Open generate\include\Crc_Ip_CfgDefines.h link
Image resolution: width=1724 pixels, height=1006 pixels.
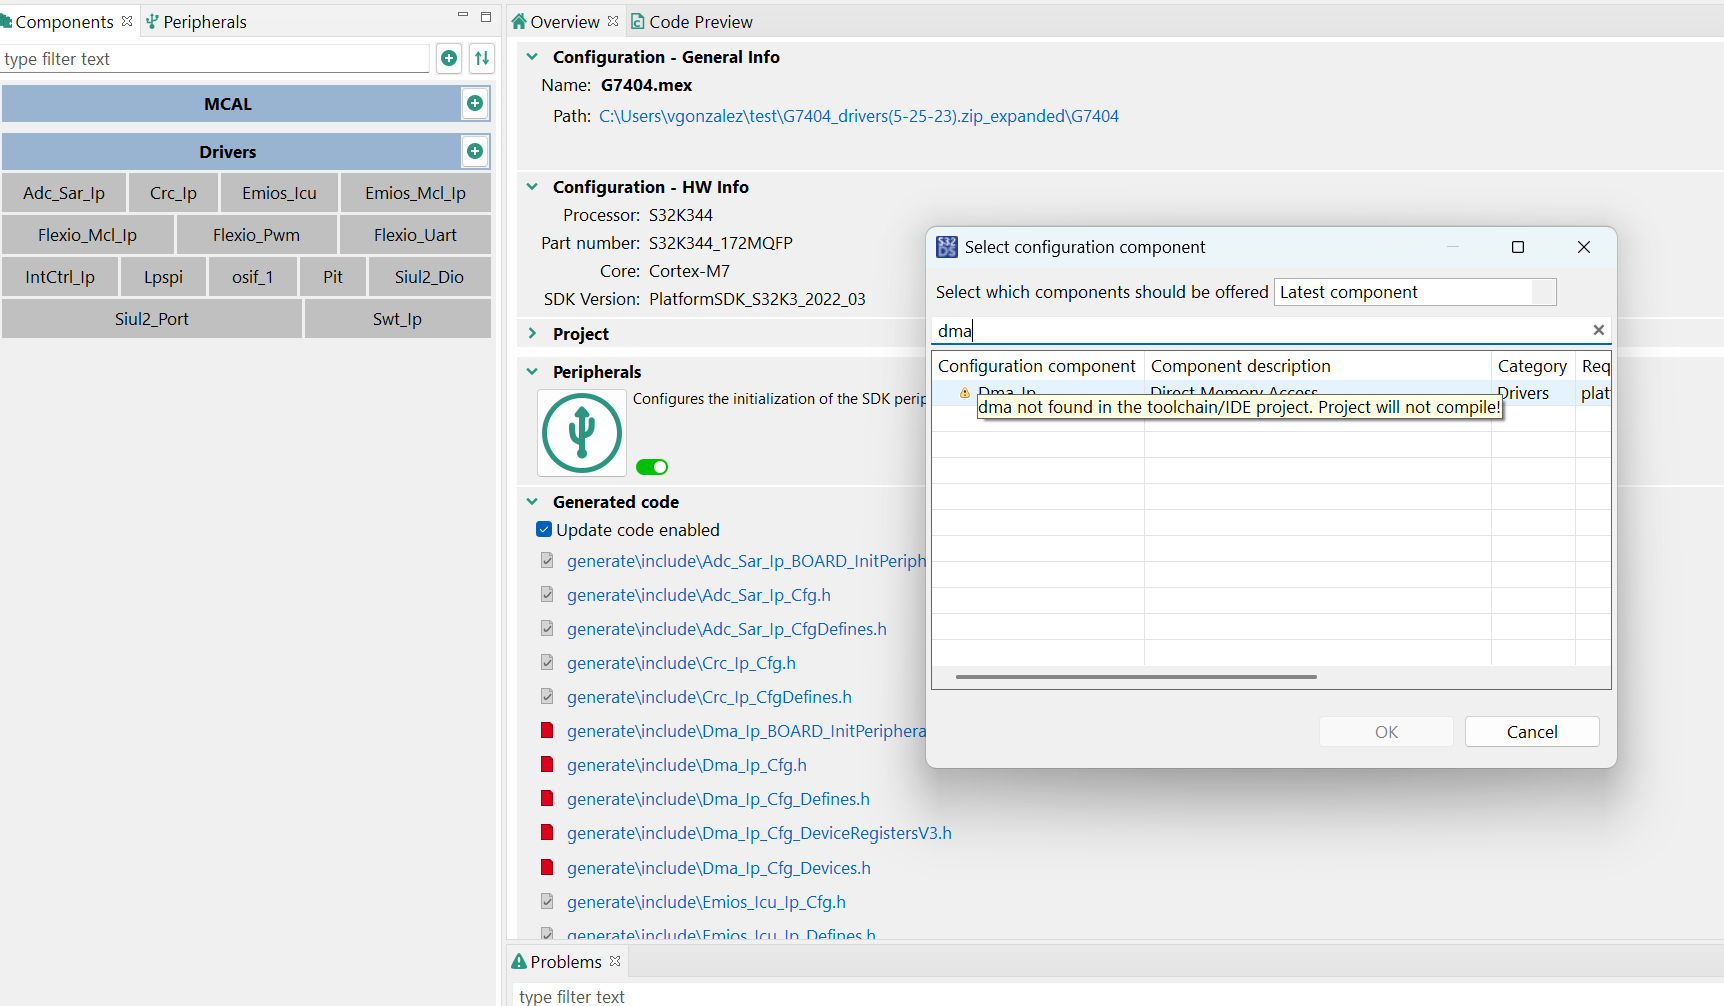pos(709,697)
